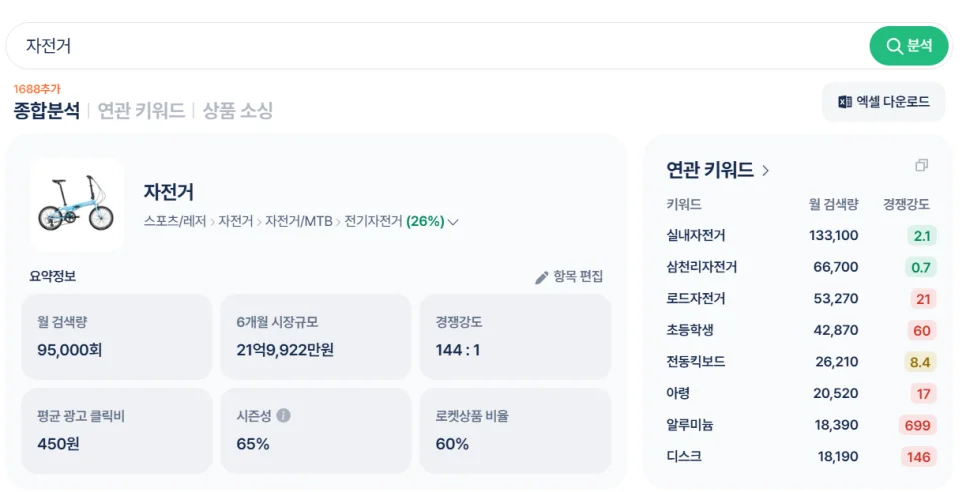Viewport: 966px width, 492px height.
Task: Select the 종합분석 tab
Action: 46,111
